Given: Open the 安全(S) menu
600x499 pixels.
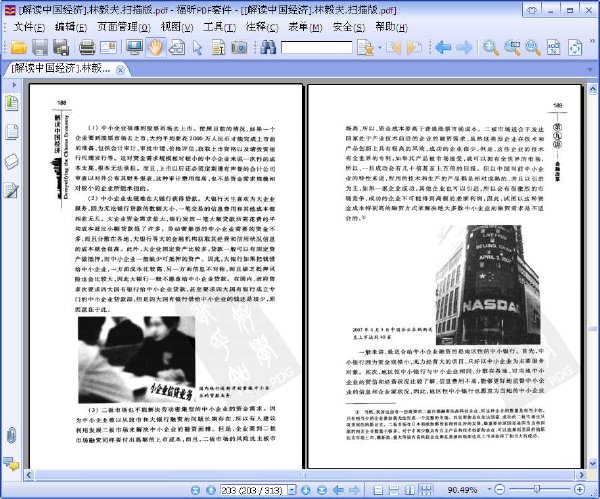Looking at the screenshot, I should 349,27.
